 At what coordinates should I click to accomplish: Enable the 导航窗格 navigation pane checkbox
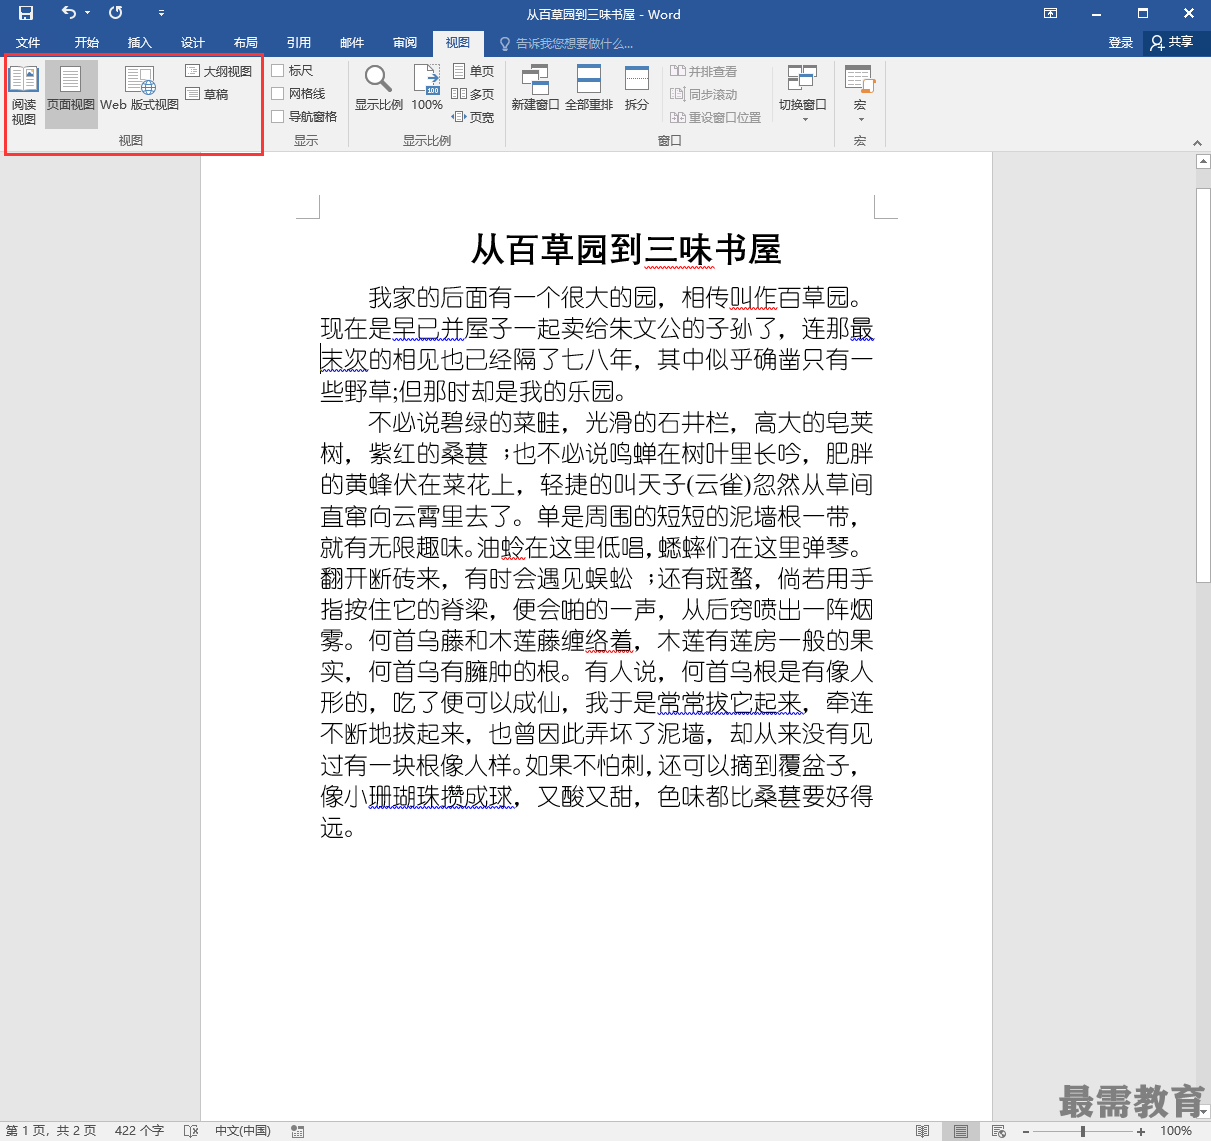(305, 116)
